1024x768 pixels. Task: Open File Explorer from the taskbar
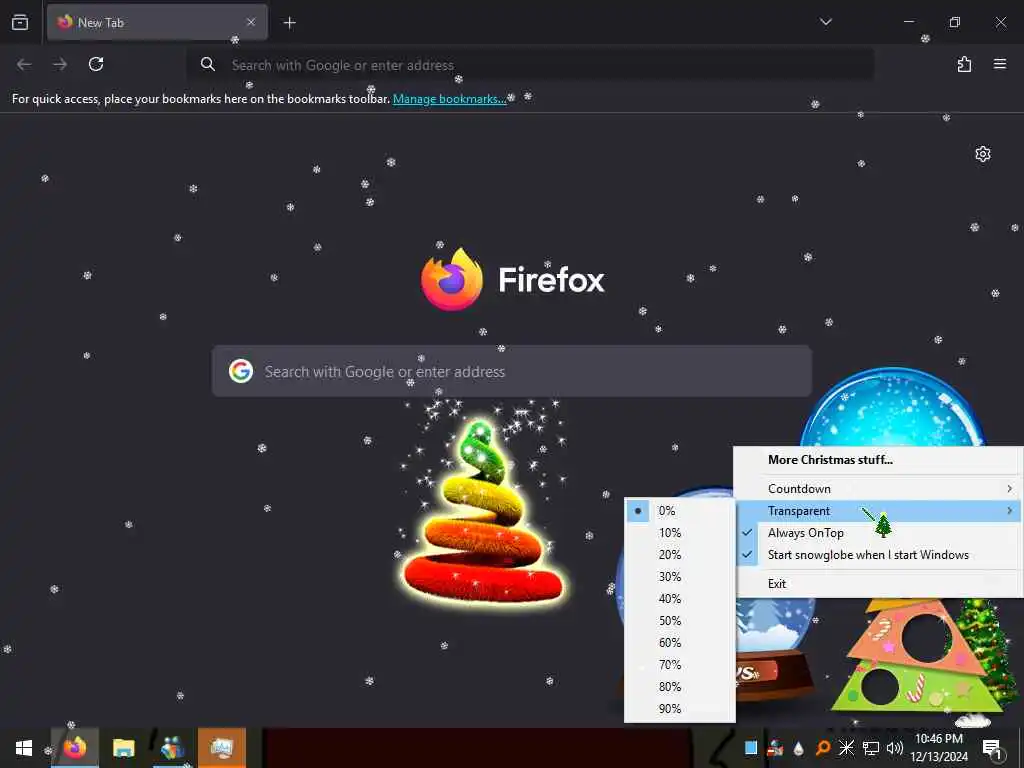pos(123,748)
